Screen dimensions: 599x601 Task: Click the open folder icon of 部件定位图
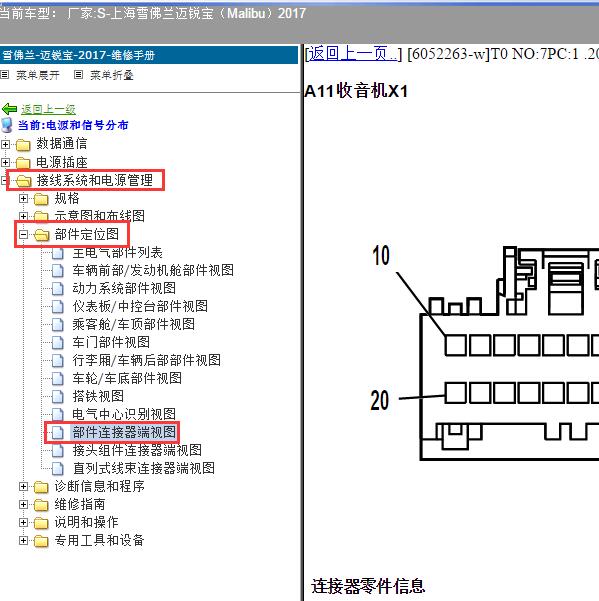pyautogui.click(x=41, y=235)
